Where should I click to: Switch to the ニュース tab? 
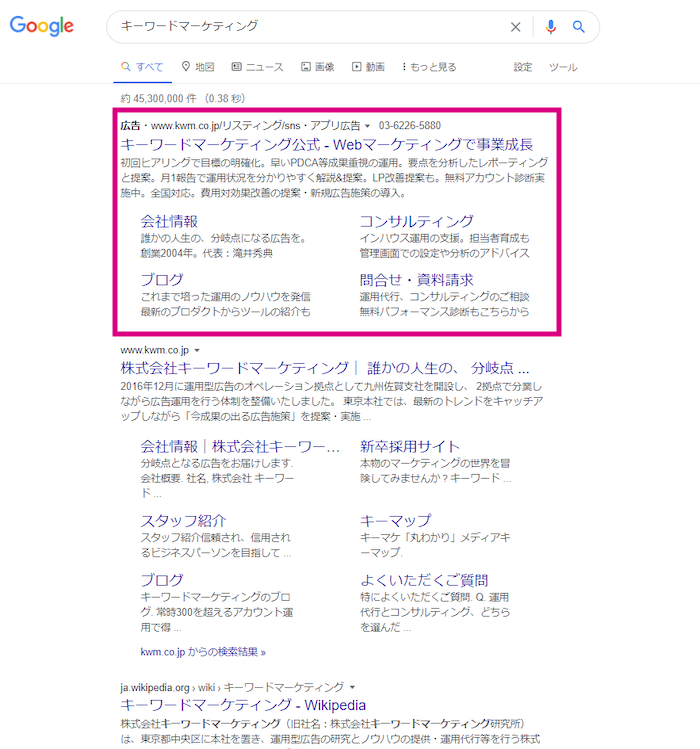tap(258, 67)
